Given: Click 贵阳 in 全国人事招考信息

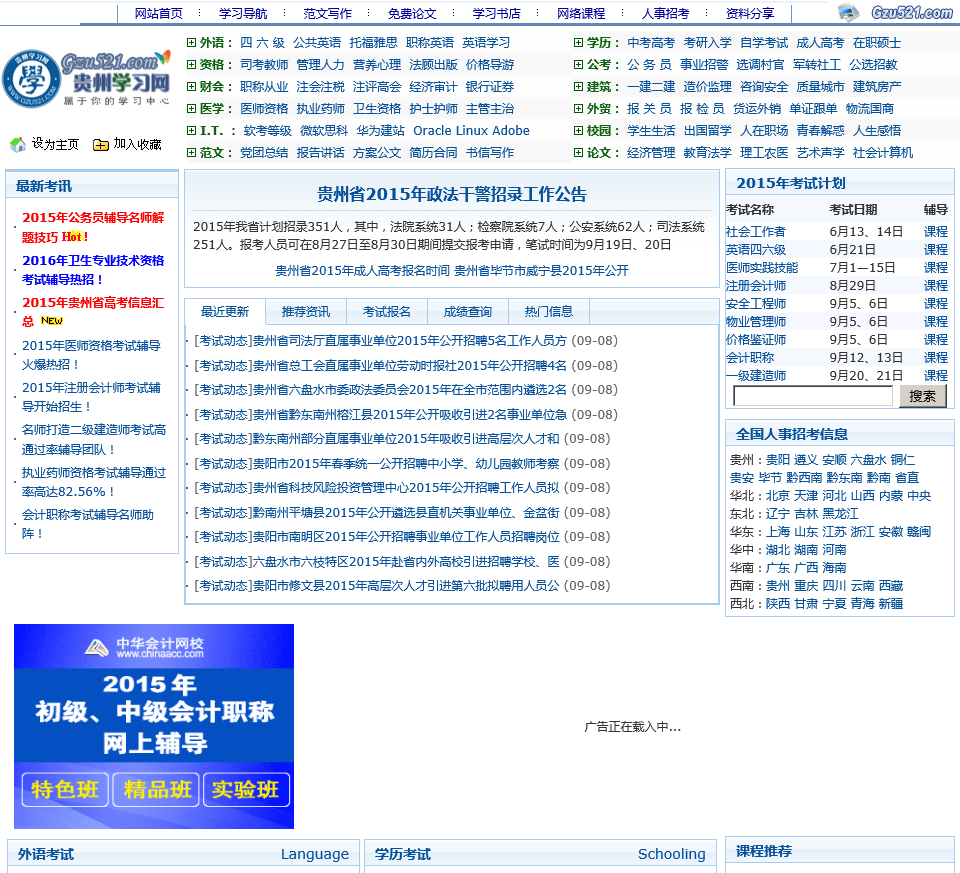Looking at the screenshot, I should coord(778,460).
